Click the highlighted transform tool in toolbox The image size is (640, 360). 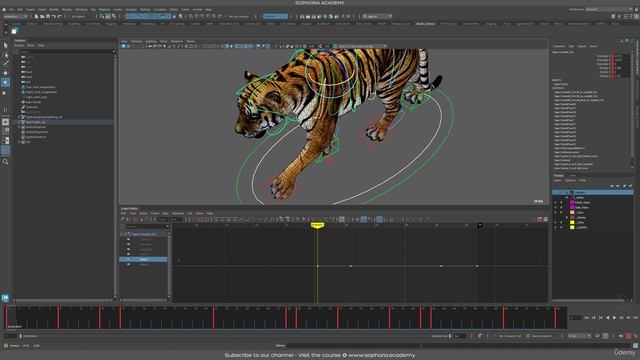(x=5, y=82)
